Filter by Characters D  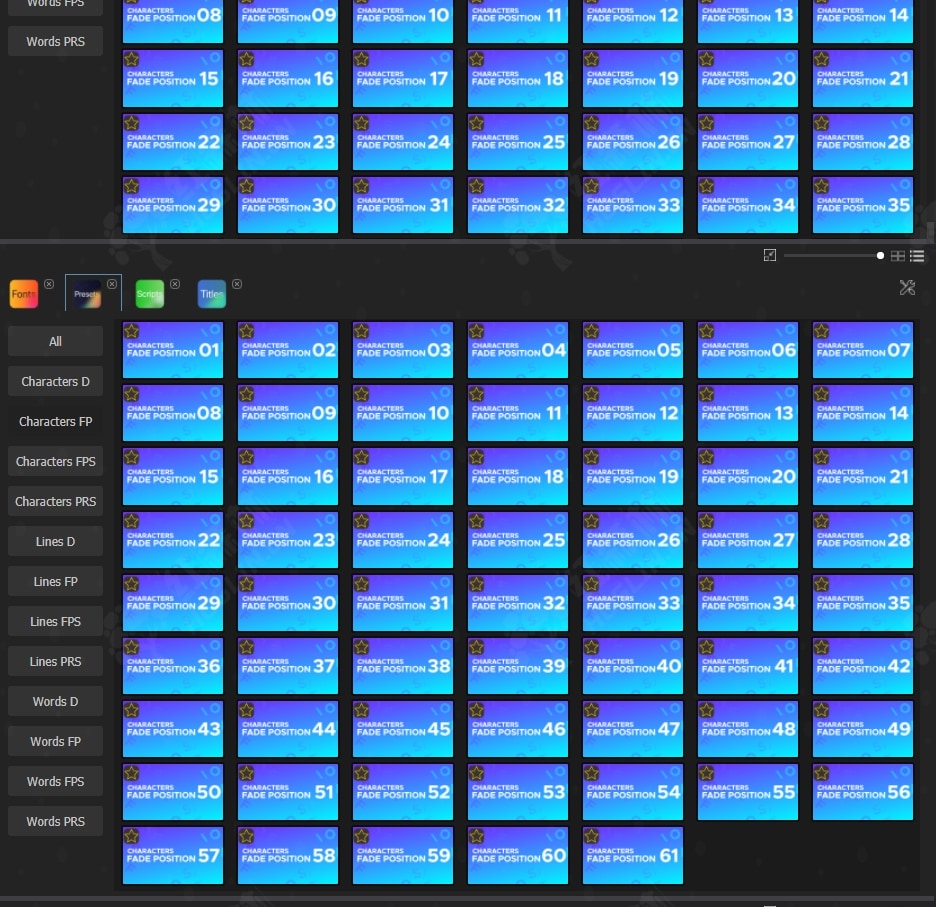point(56,382)
